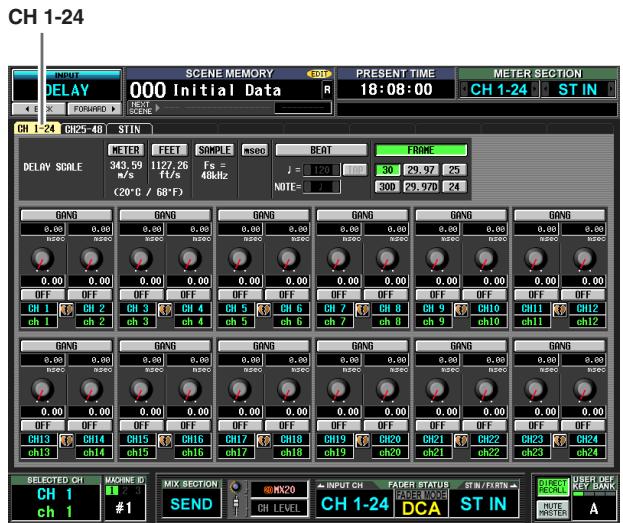Toggle pair heart icon between CH21 and CH22

click(461, 440)
